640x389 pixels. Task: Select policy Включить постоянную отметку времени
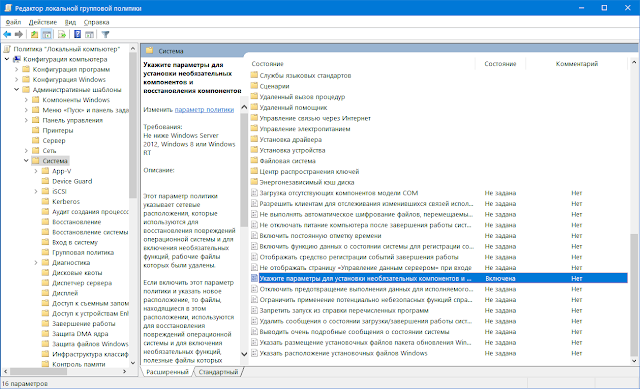(320, 236)
